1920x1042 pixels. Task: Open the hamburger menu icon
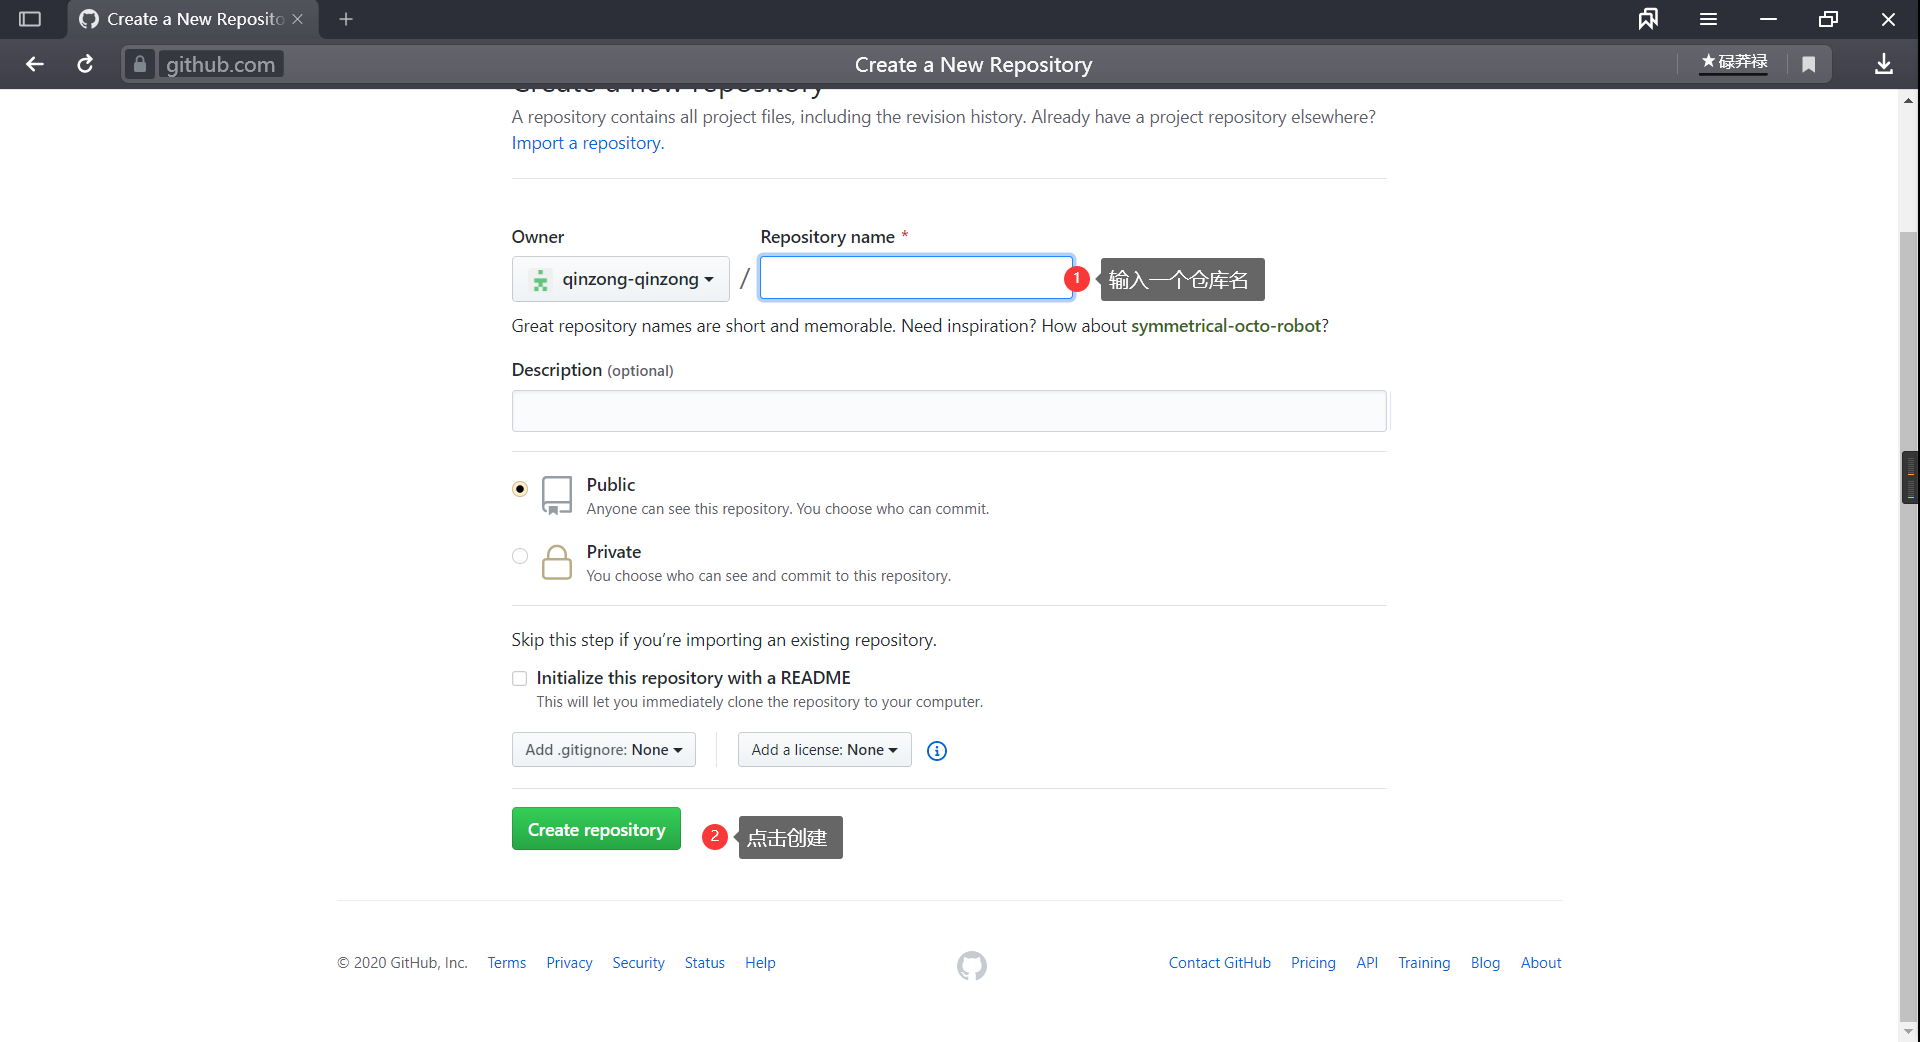pos(1708,19)
